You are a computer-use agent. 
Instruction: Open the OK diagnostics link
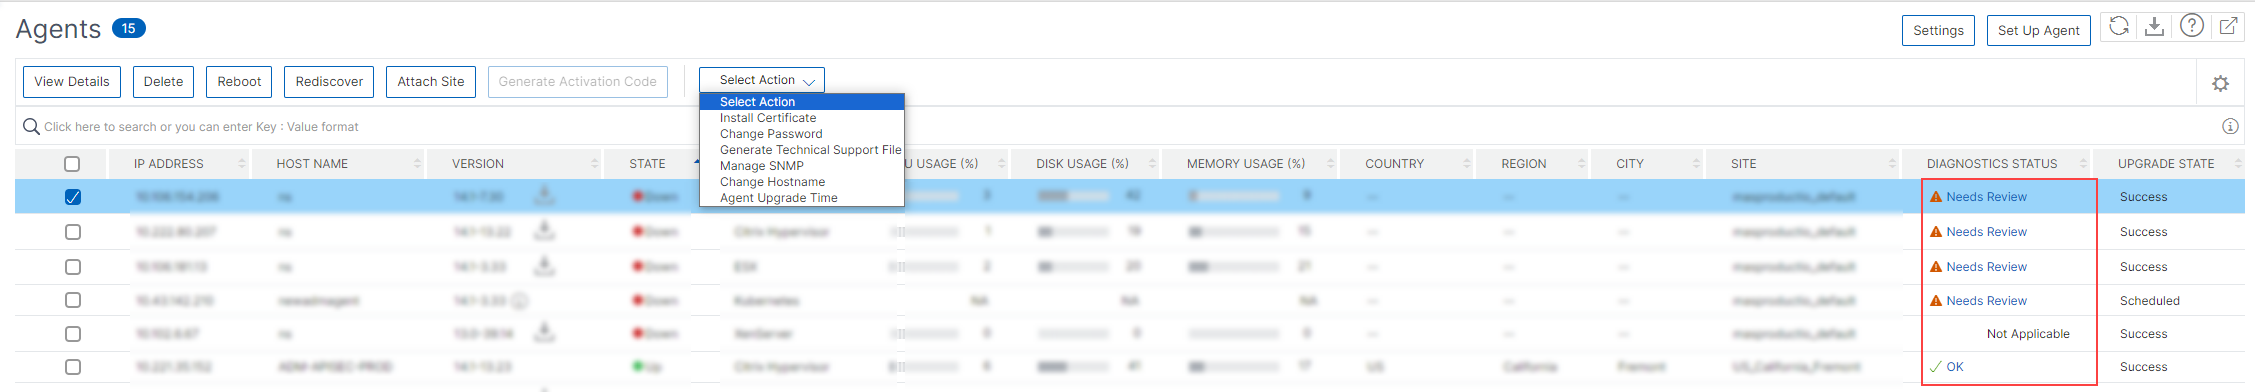point(1955,367)
